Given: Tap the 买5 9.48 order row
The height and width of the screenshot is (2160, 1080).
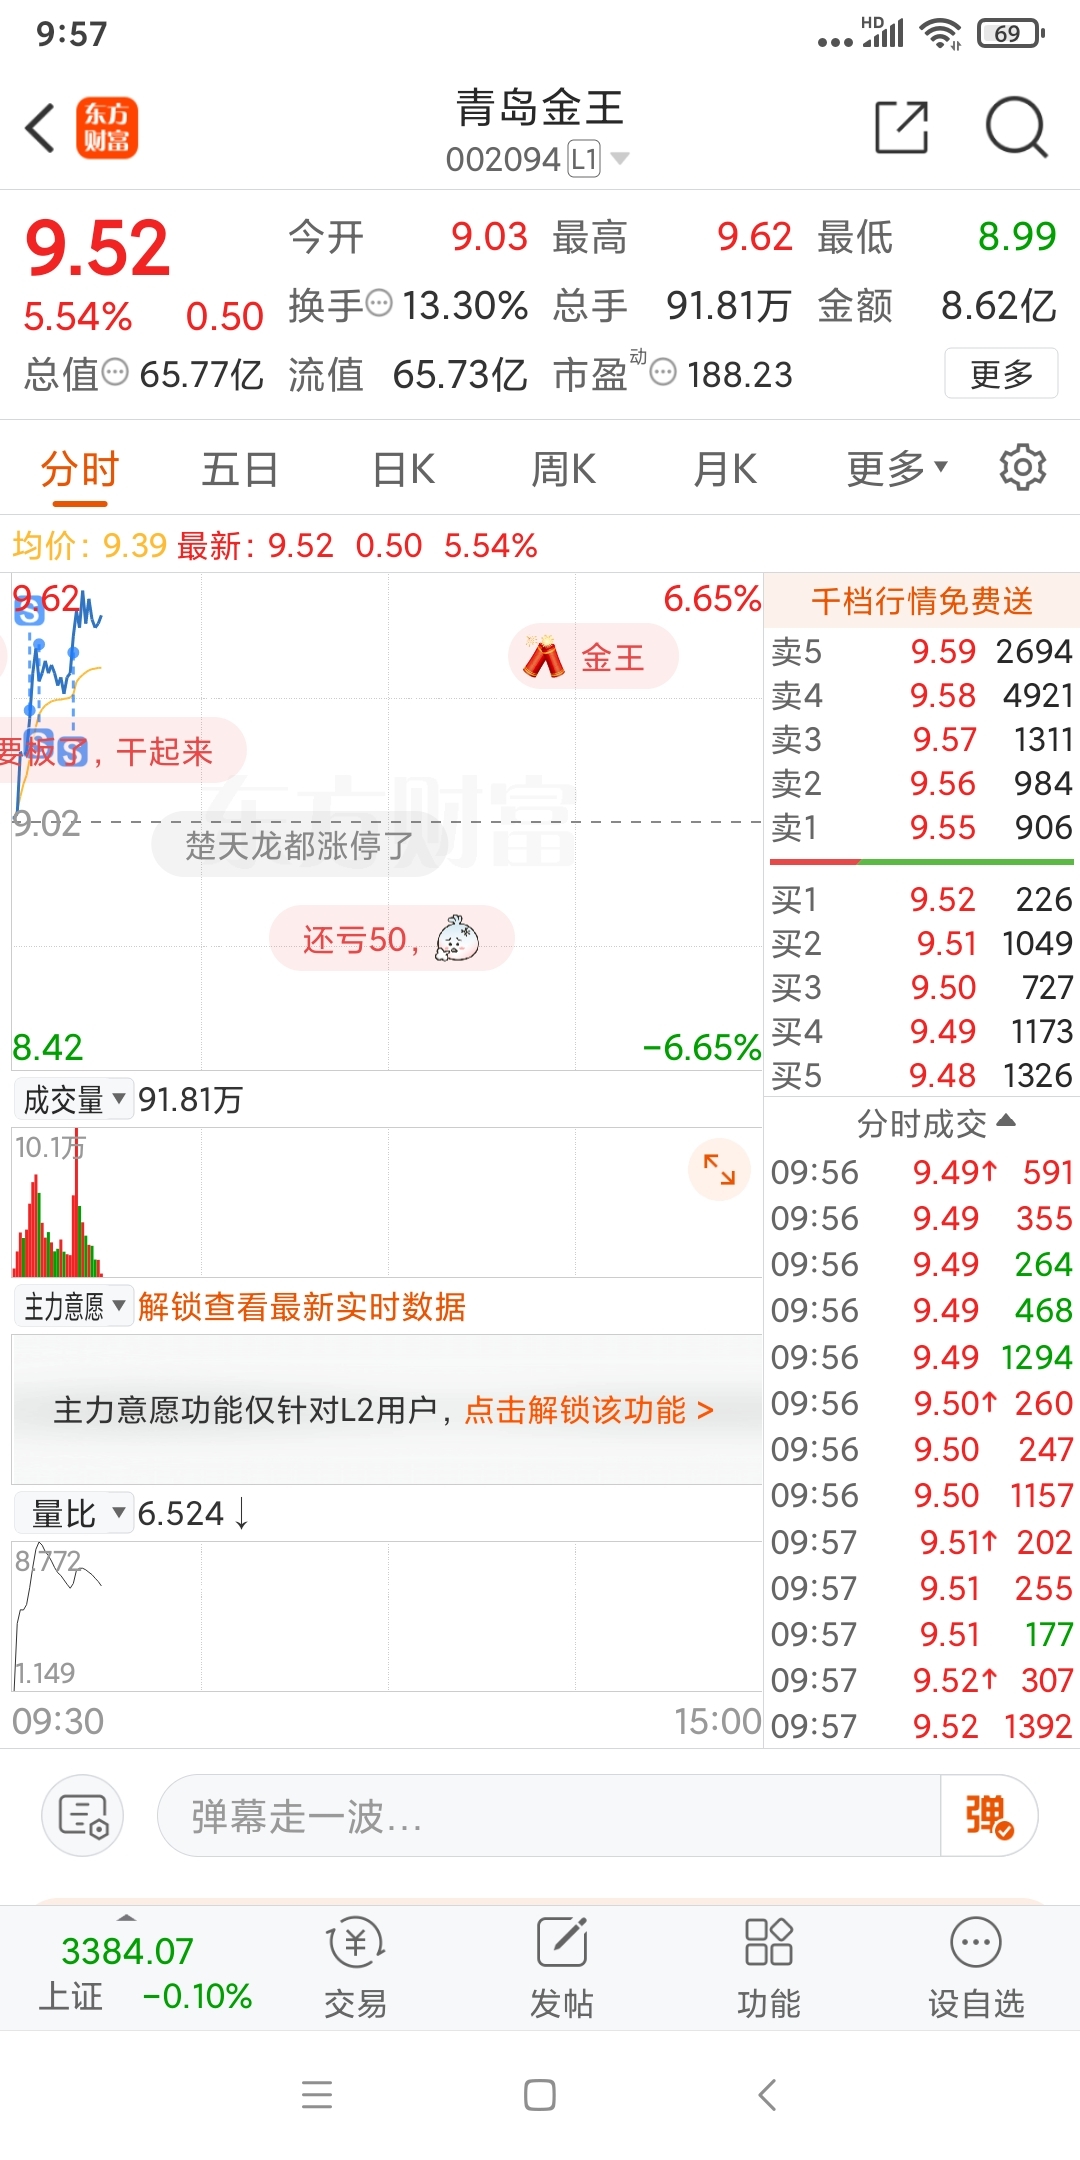Looking at the screenshot, I should click(x=922, y=1075).
